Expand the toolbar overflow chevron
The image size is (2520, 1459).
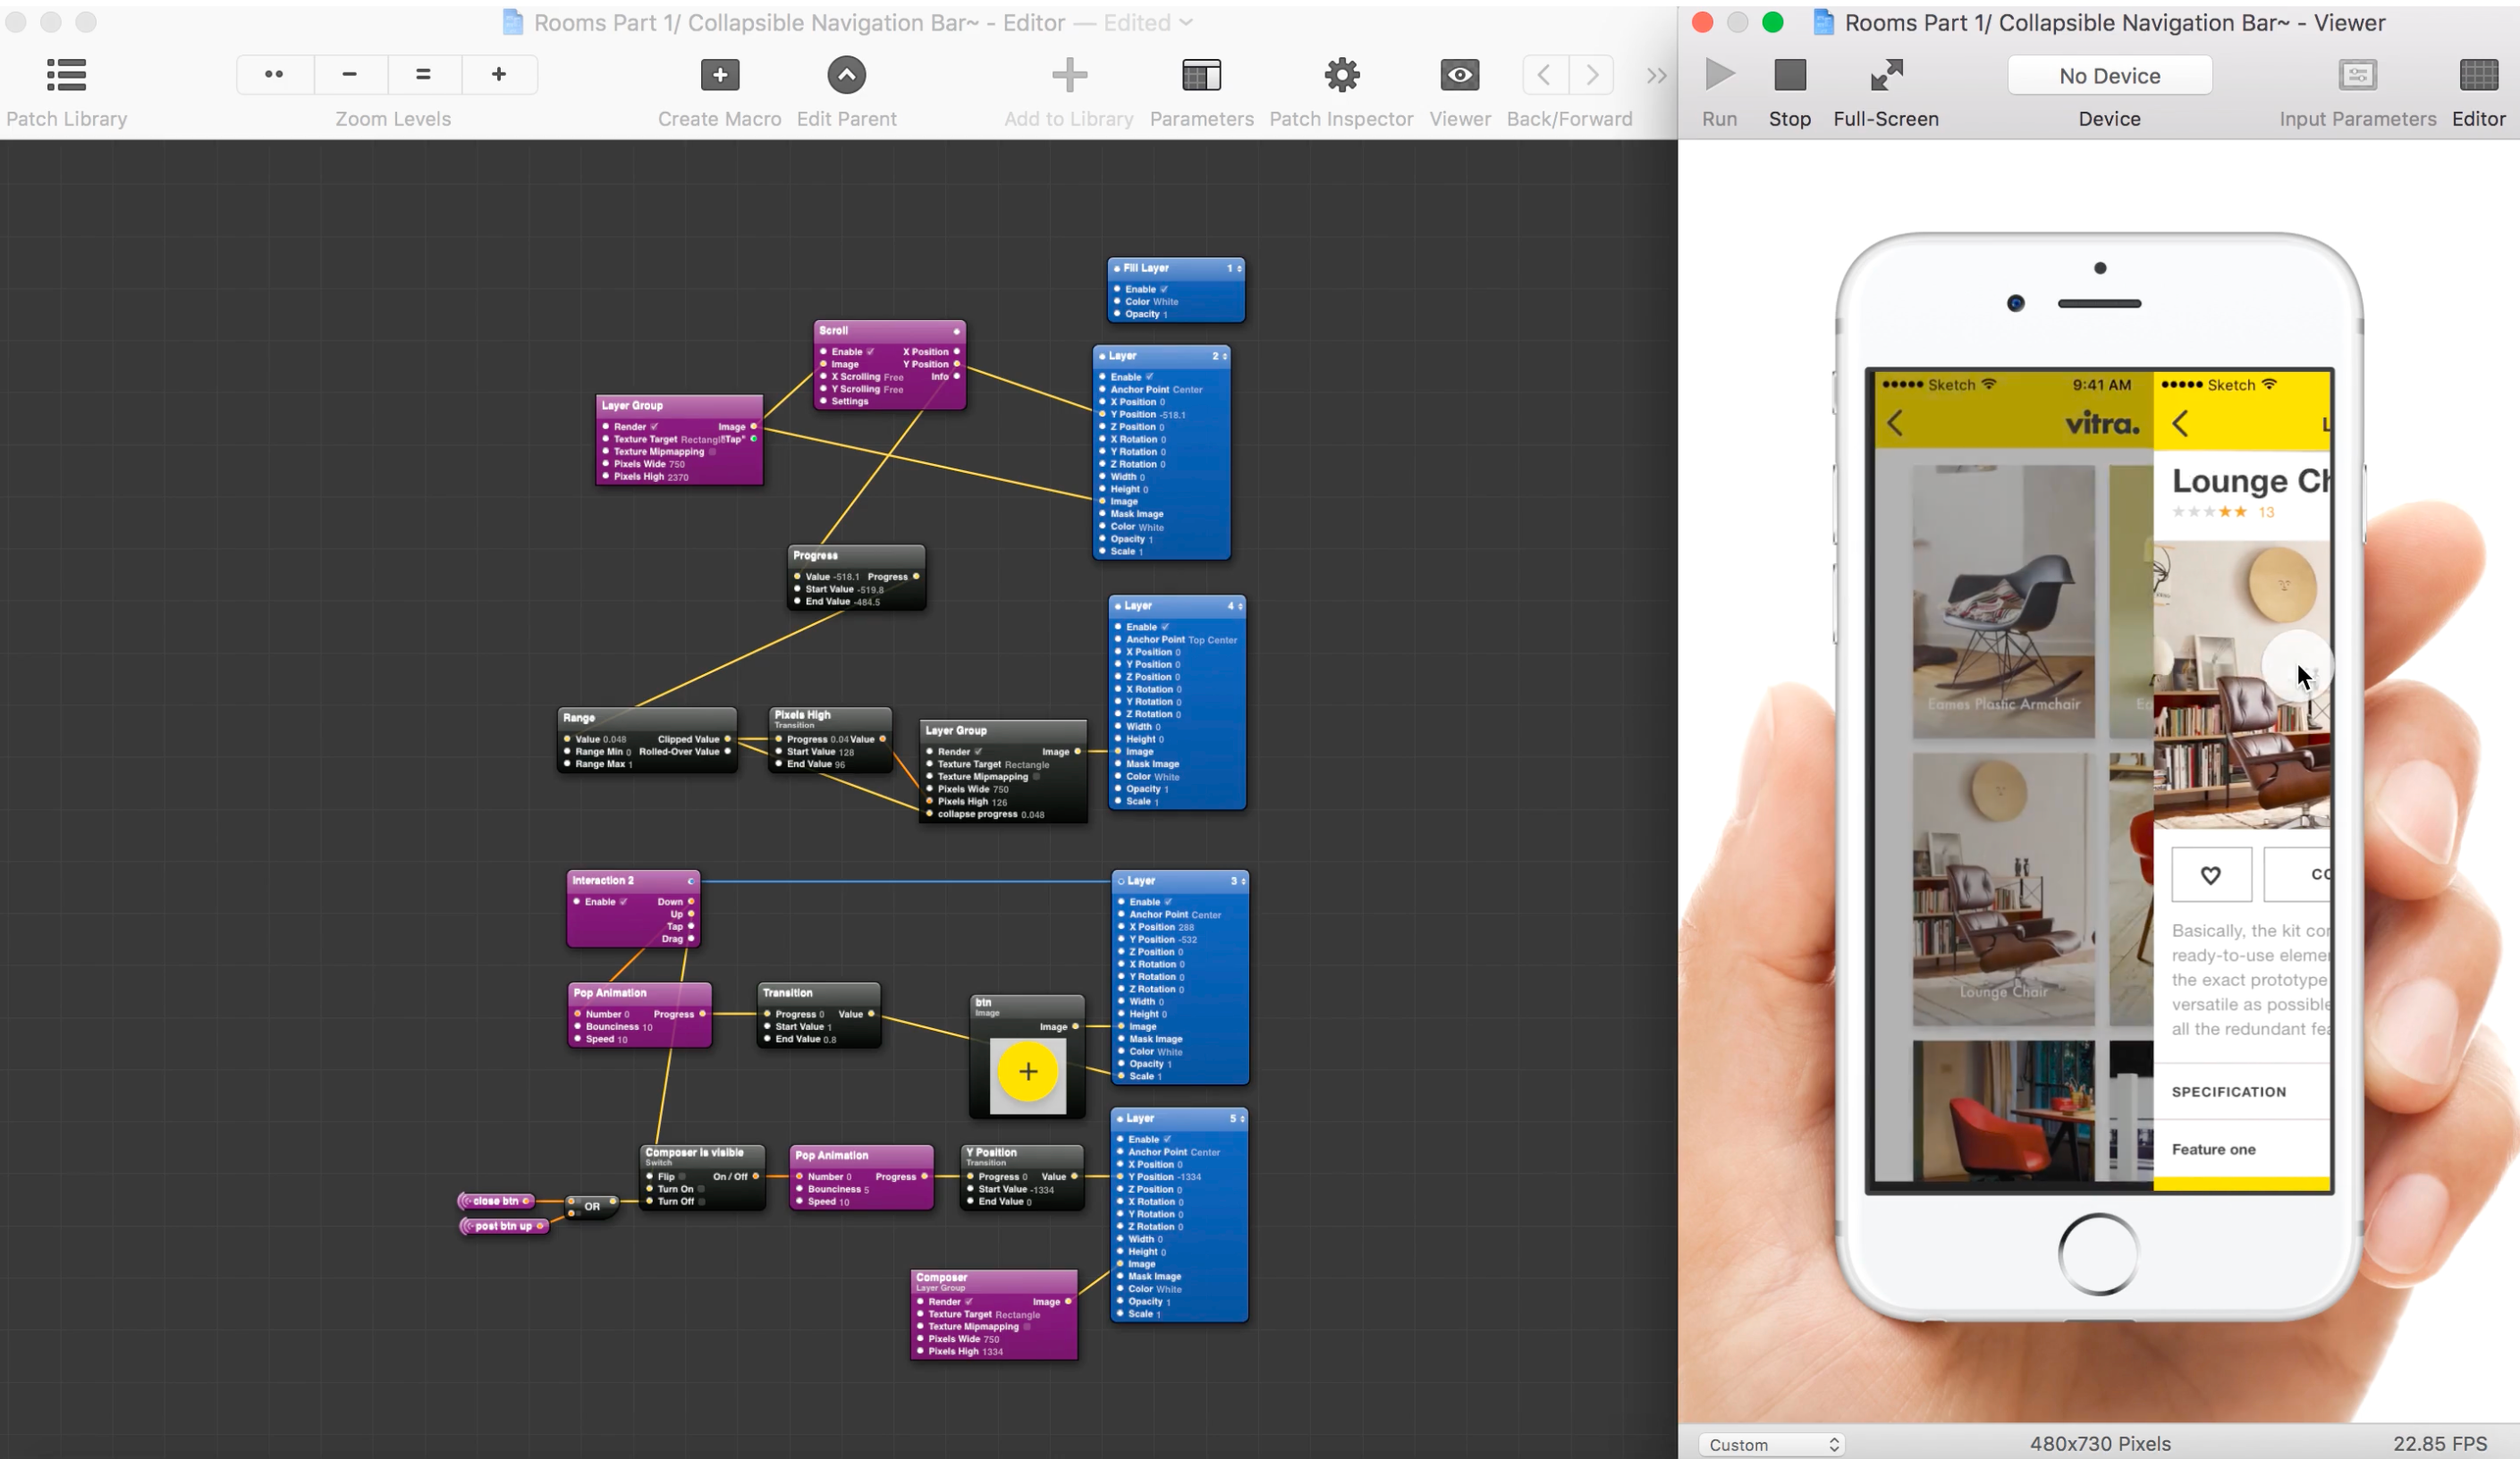click(x=1655, y=75)
